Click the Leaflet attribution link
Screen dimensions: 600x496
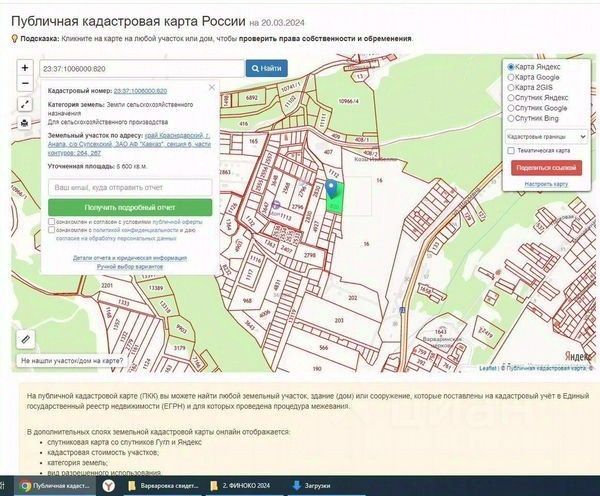[x=488, y=368]
